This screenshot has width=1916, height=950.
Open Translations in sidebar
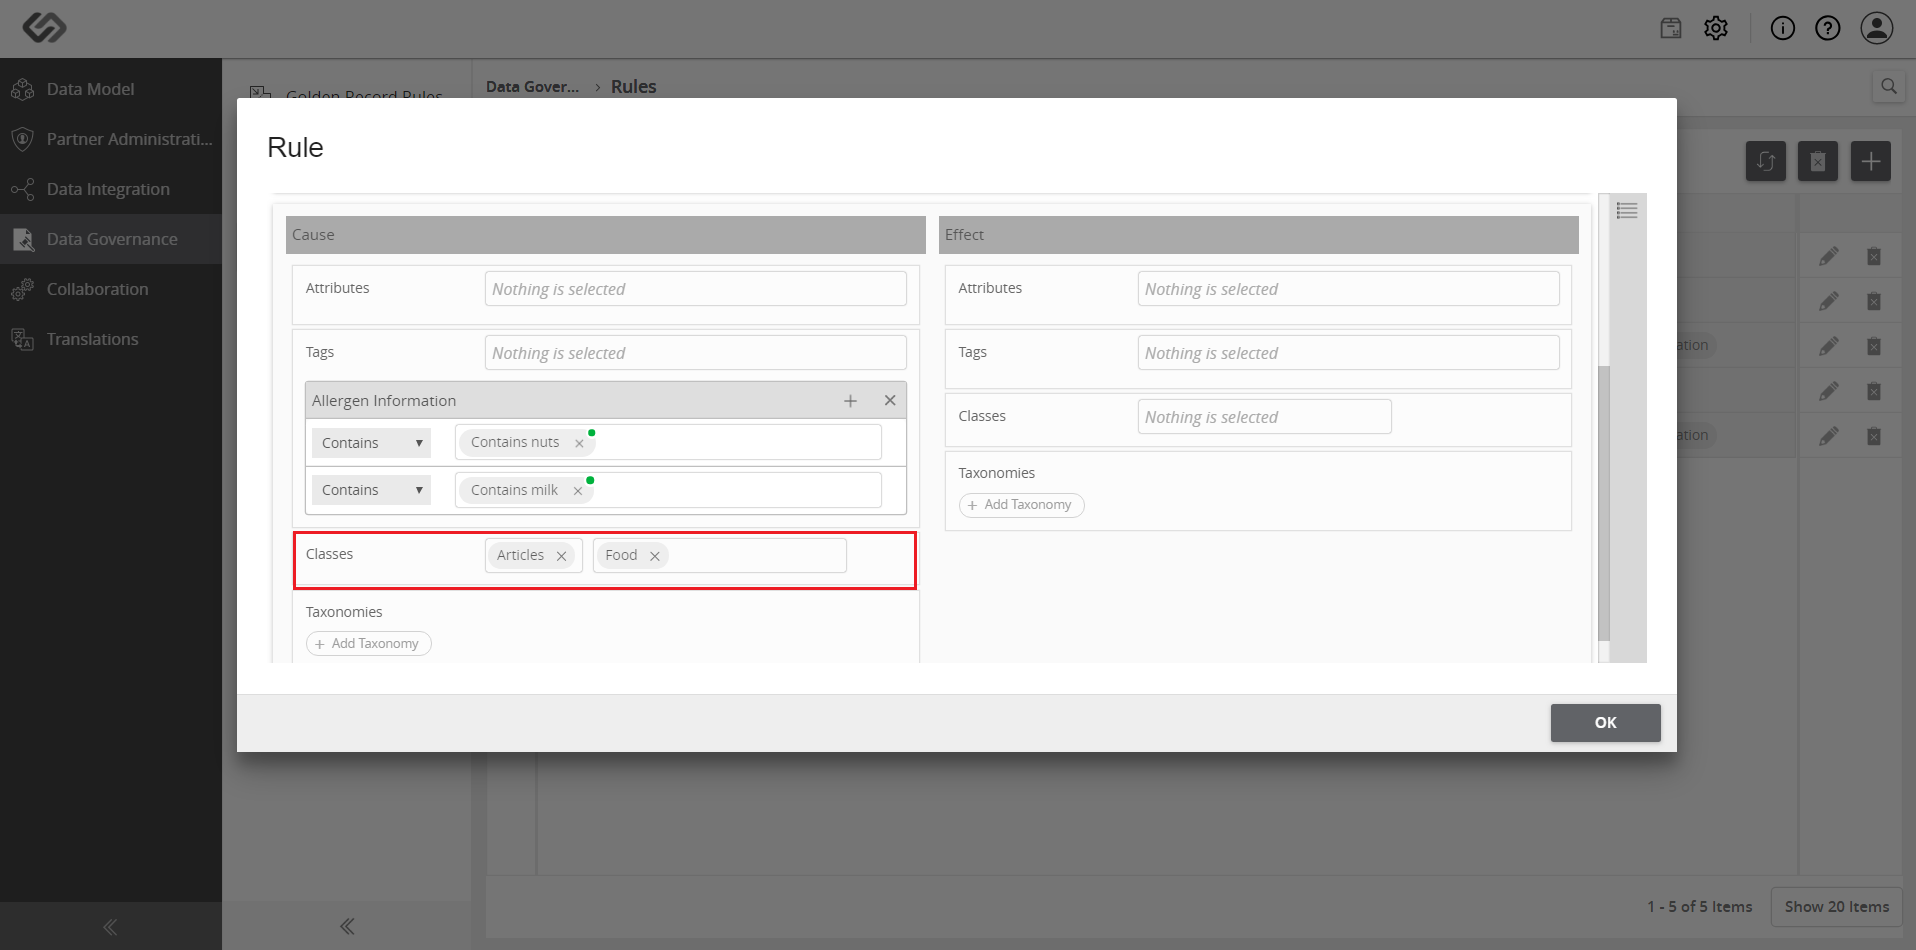click(111, 339)
